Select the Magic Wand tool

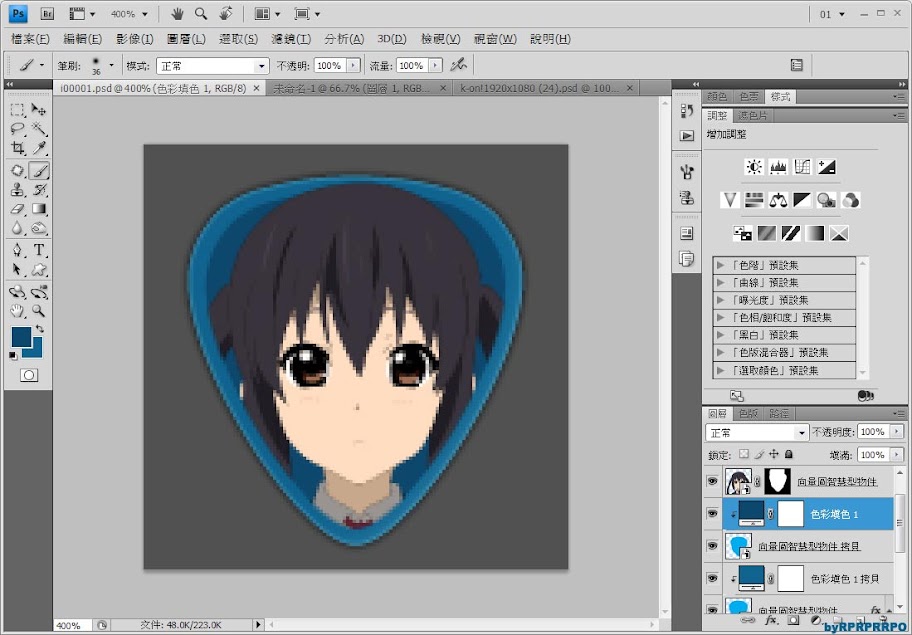[x=39, y=129]
